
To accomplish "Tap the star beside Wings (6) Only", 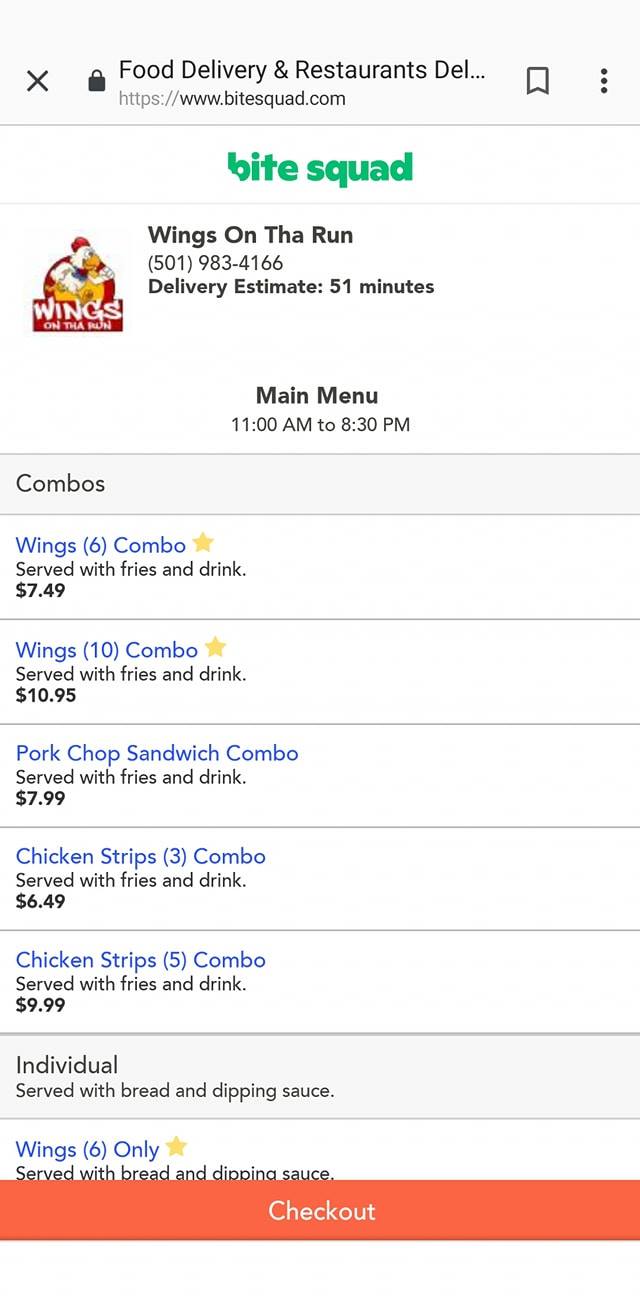I will (176, 1147).
